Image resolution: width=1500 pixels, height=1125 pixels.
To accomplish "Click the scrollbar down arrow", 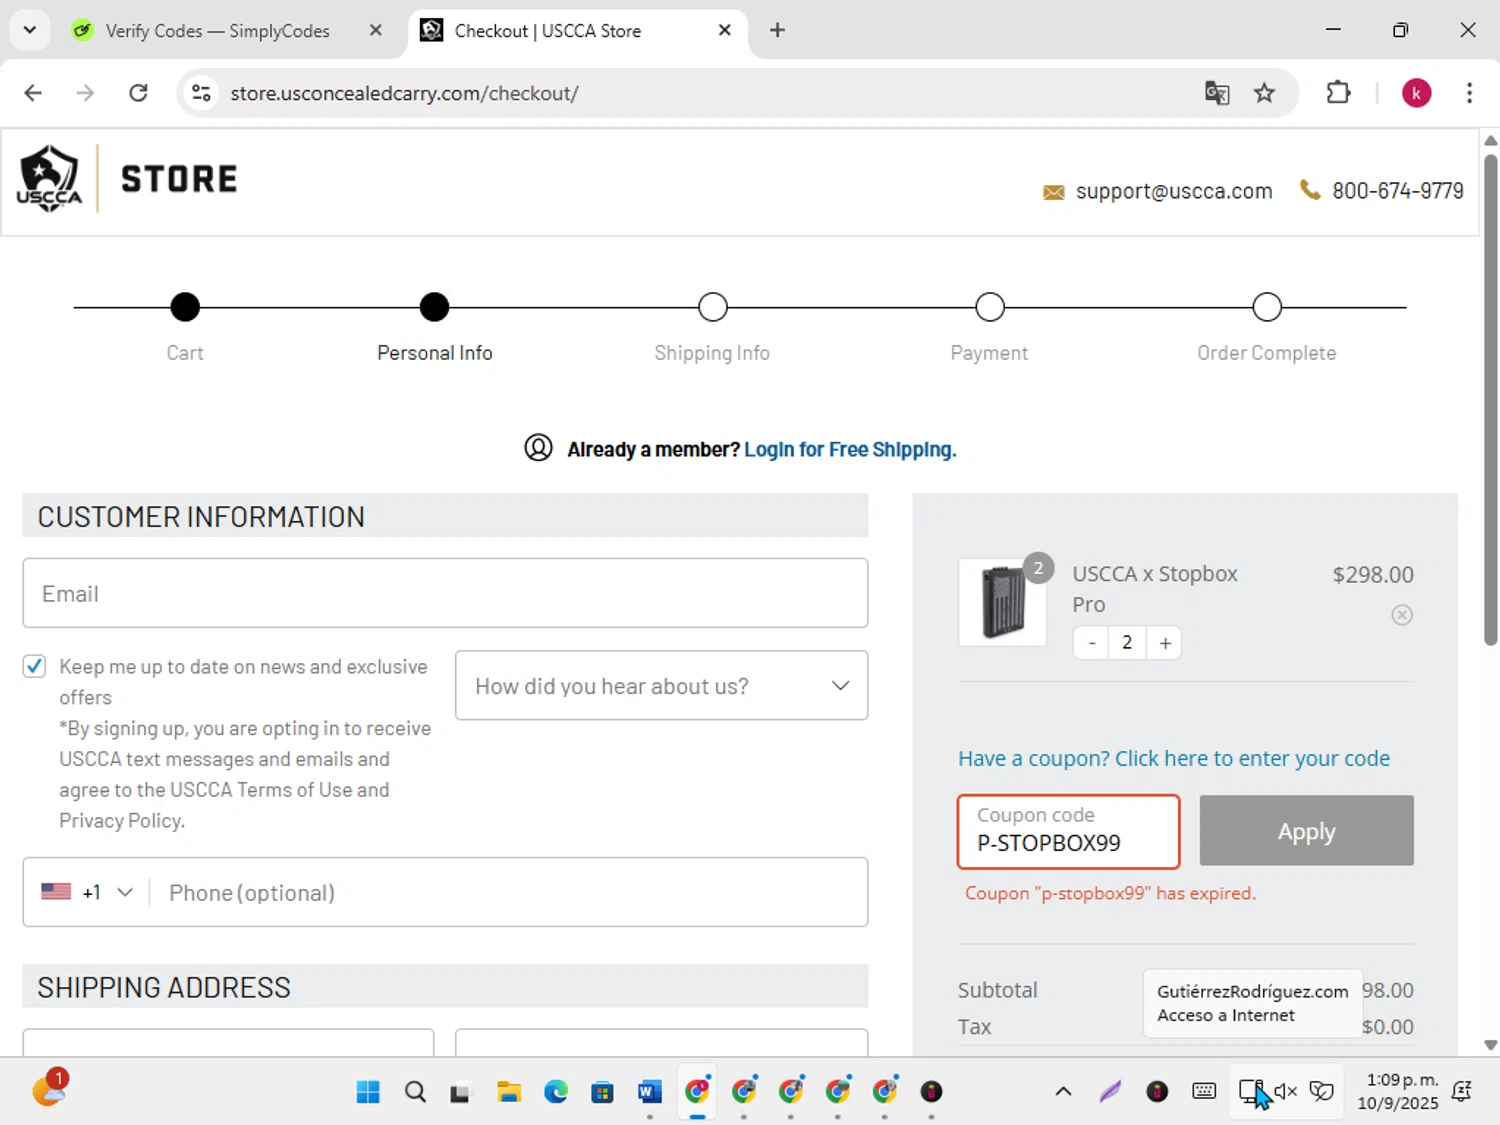I will pyautogui.click(x=1490, y=1045).
